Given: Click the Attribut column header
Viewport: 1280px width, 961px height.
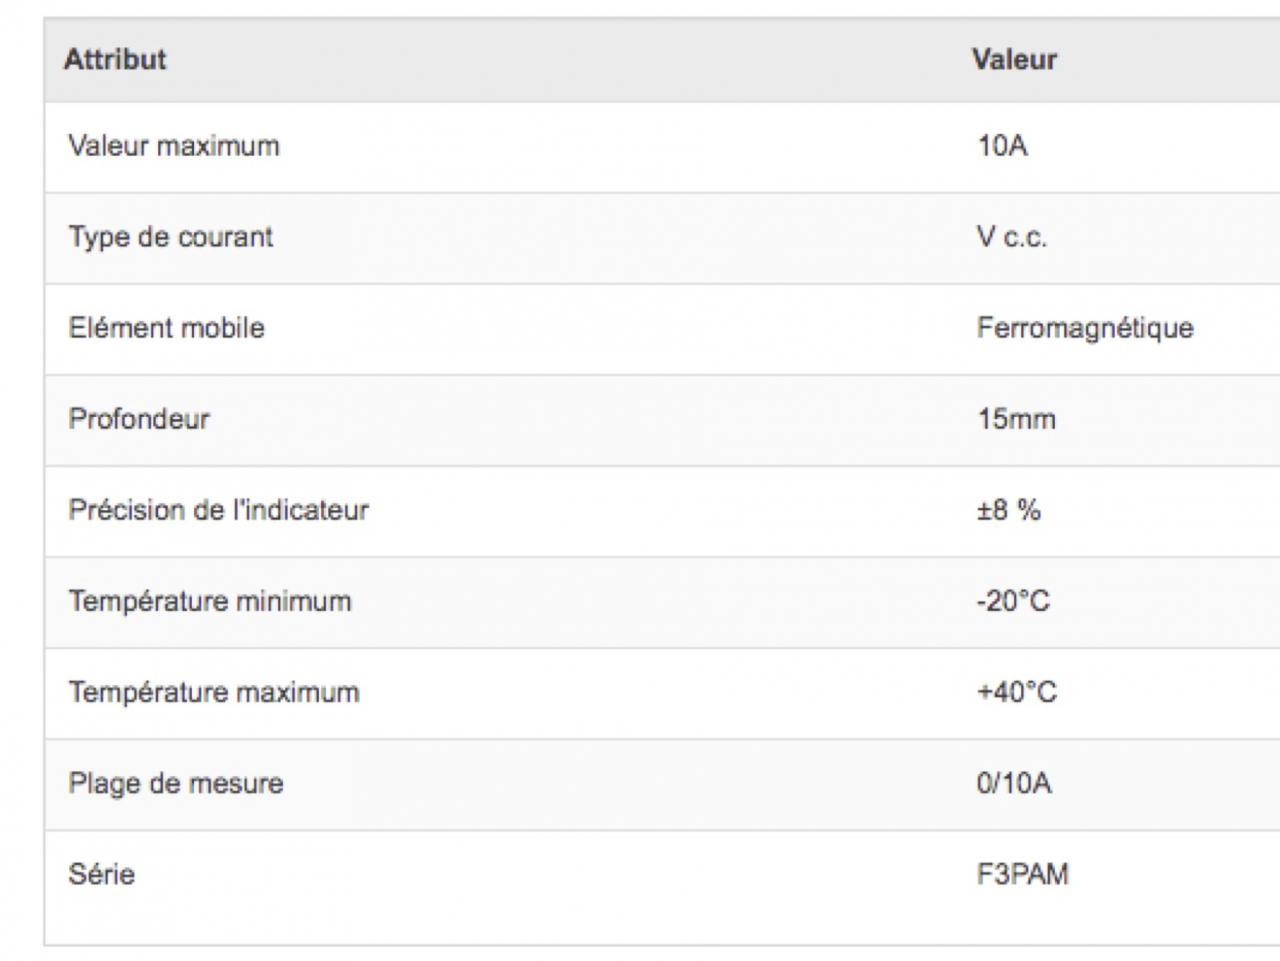Looking at the screenshot, I should (115, 60).
